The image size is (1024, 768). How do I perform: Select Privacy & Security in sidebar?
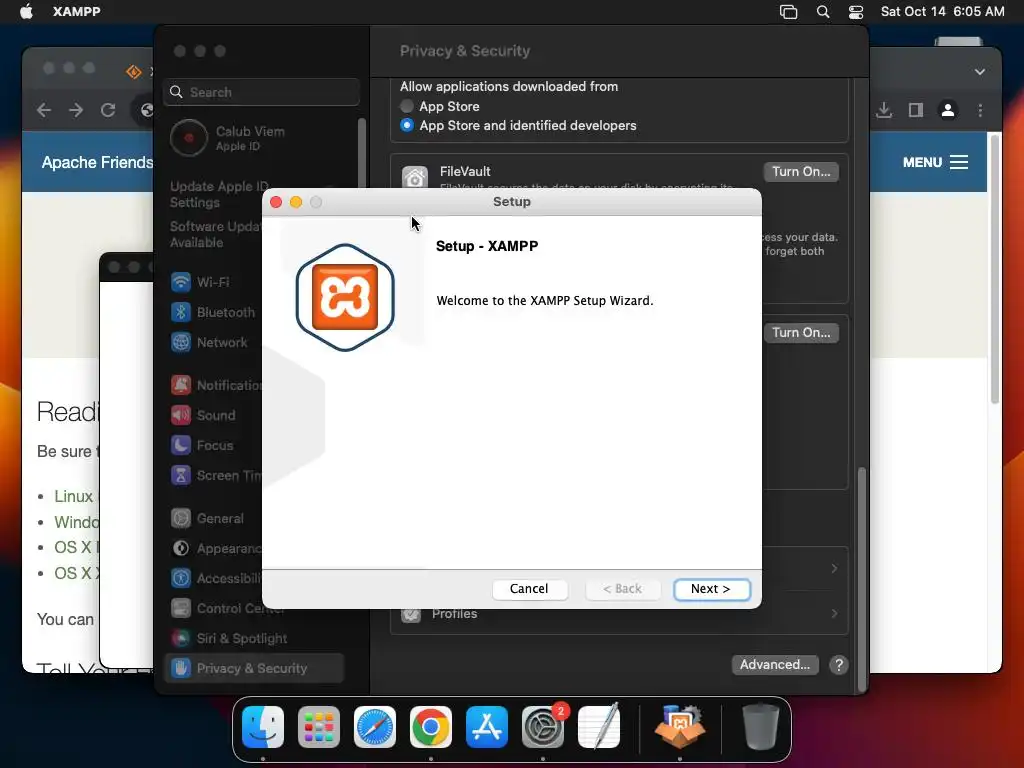pos(254,669)
